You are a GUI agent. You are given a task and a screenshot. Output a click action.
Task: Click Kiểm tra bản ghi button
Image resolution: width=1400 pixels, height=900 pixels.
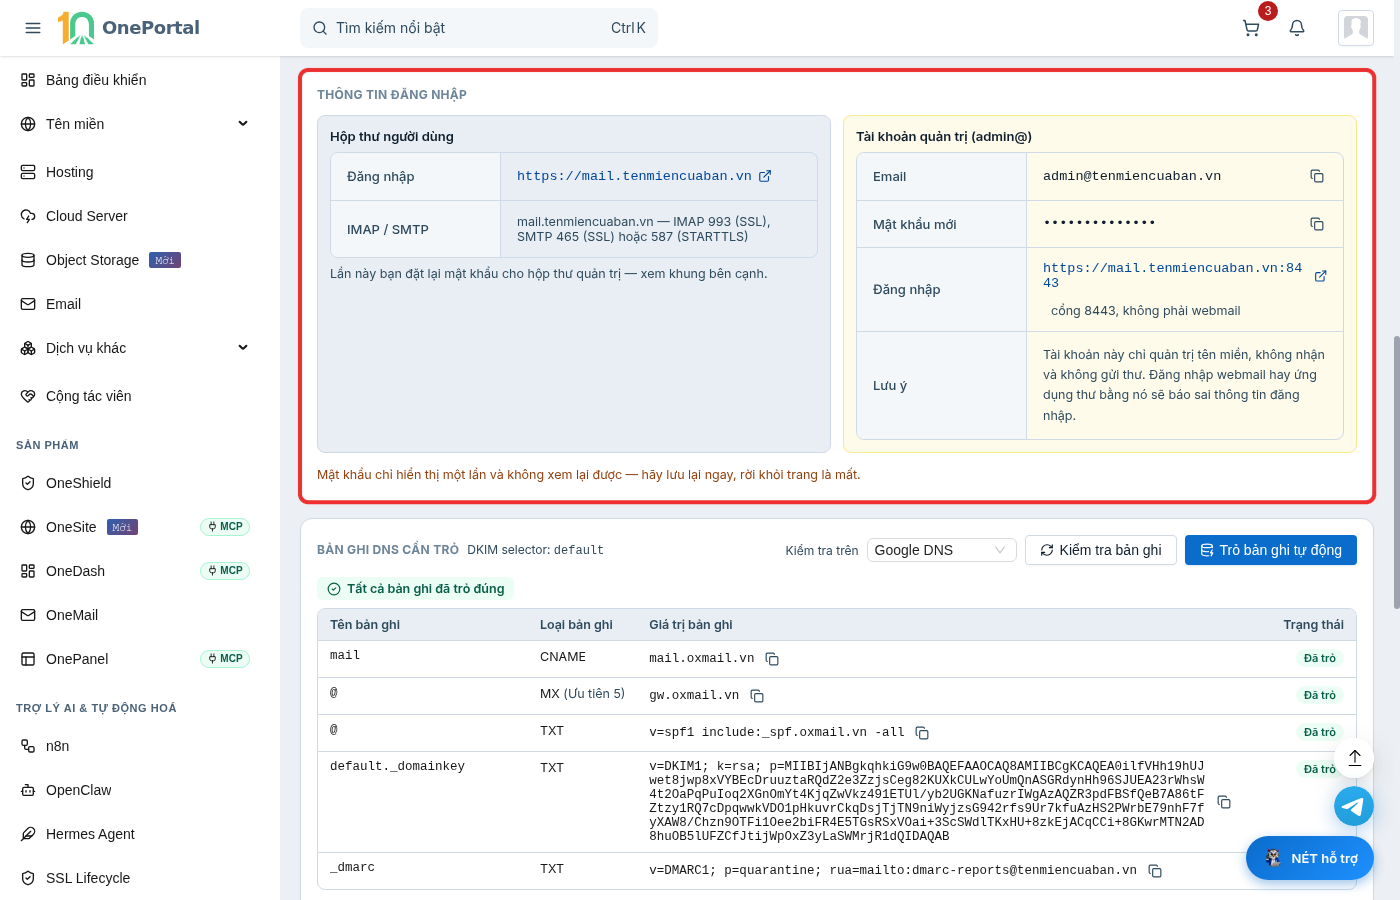[x=1101, y=550]
